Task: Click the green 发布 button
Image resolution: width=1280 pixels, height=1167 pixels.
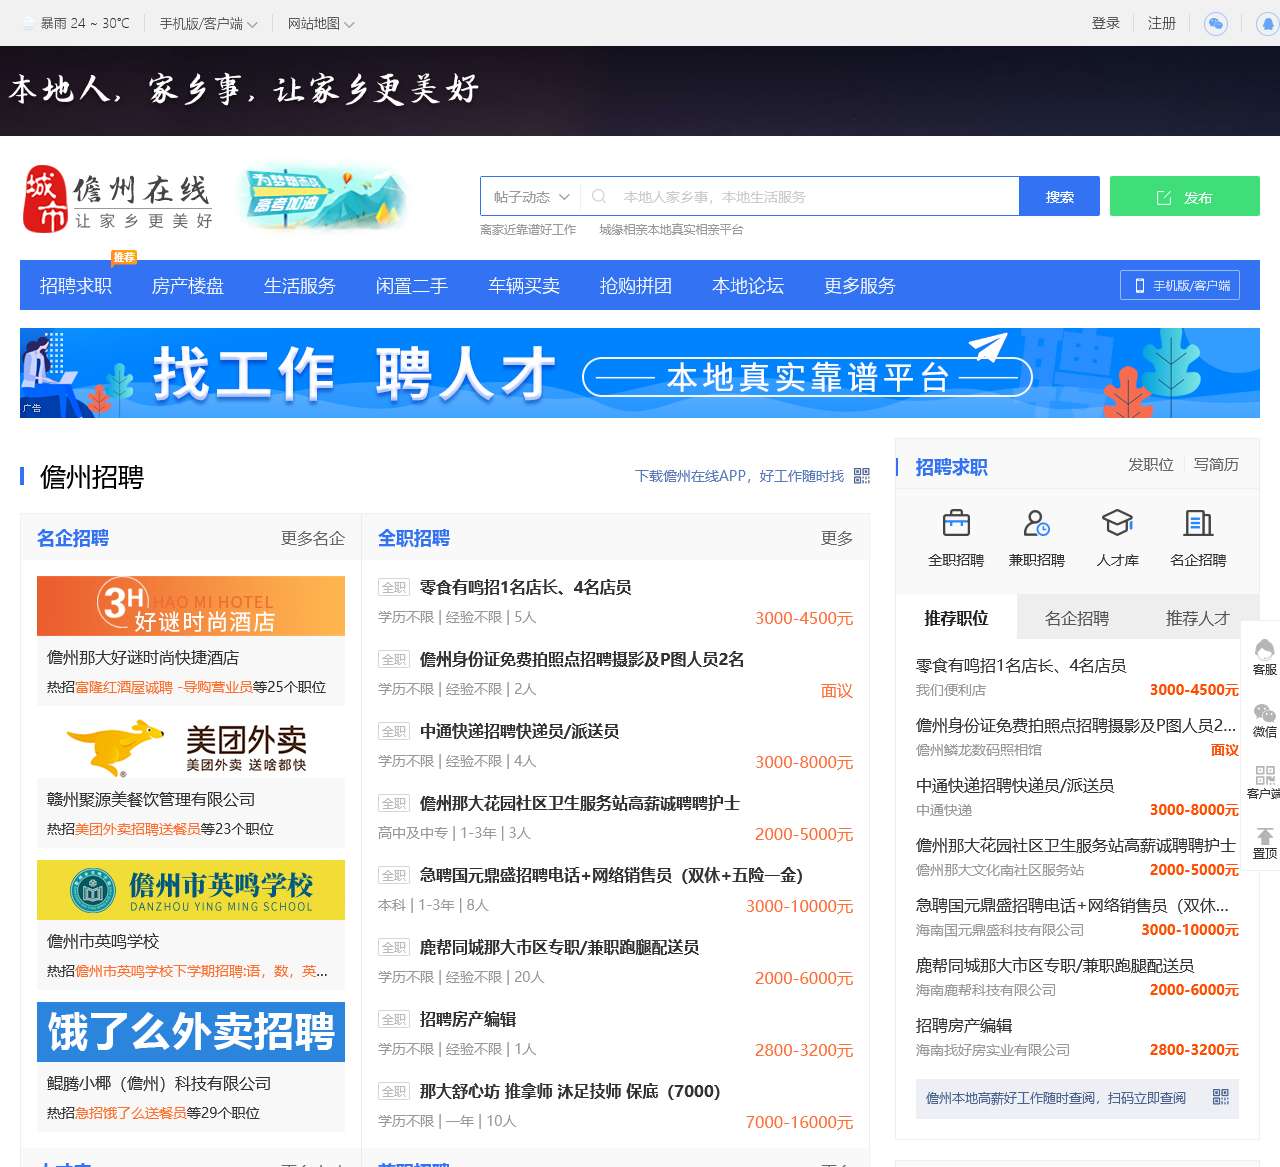Action: [1184, 197]
